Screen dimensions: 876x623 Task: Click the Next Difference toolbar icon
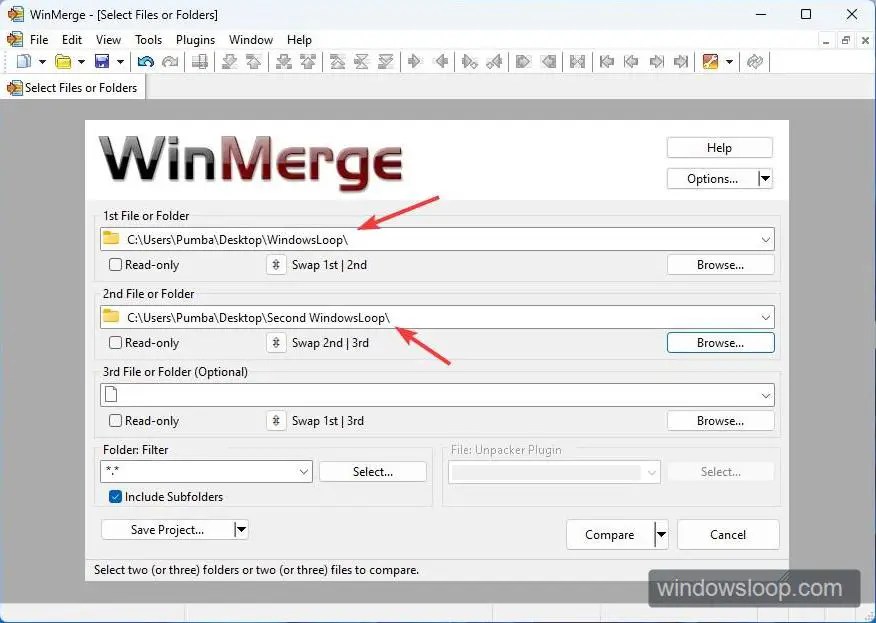point(230,61)
